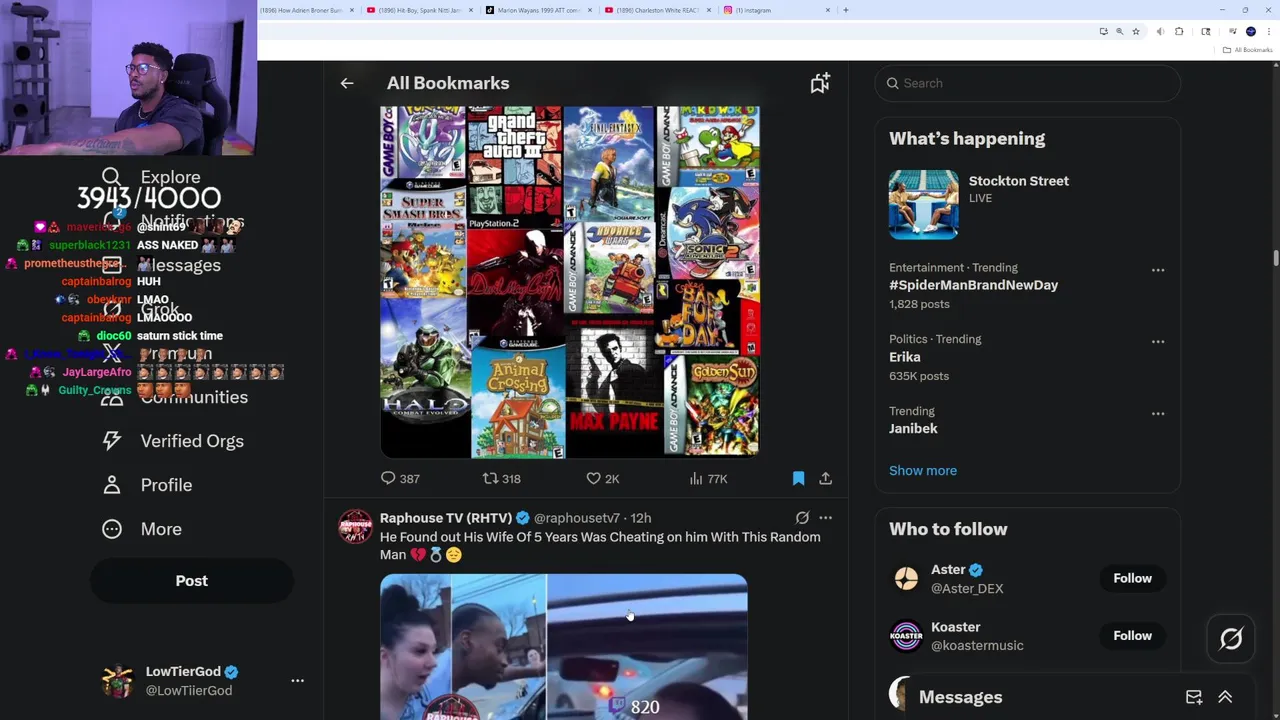The image size is (1280, 720).
Task: Follow the Koaster account
Action: tap(1132, 635)
